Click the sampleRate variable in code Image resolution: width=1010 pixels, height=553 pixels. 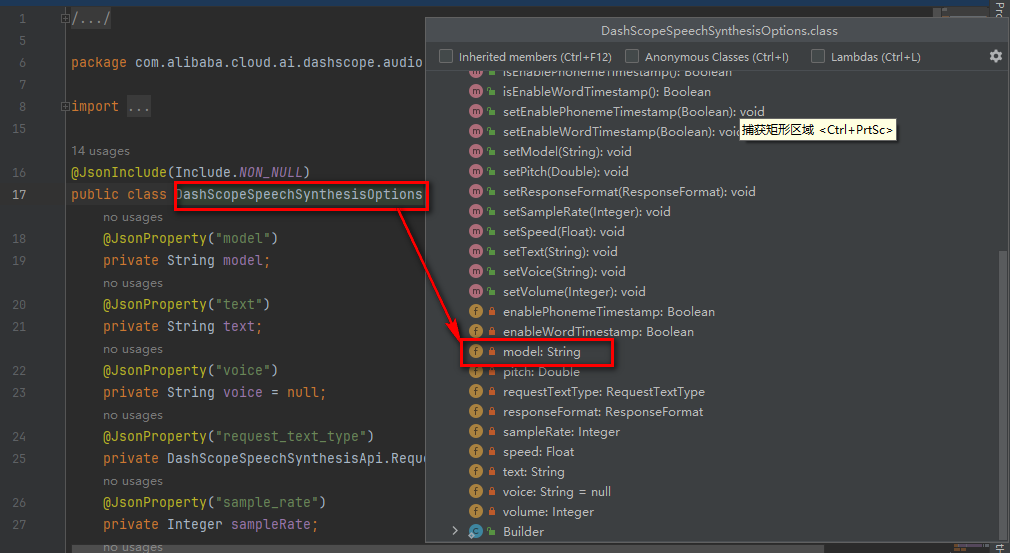coord(271,525)
